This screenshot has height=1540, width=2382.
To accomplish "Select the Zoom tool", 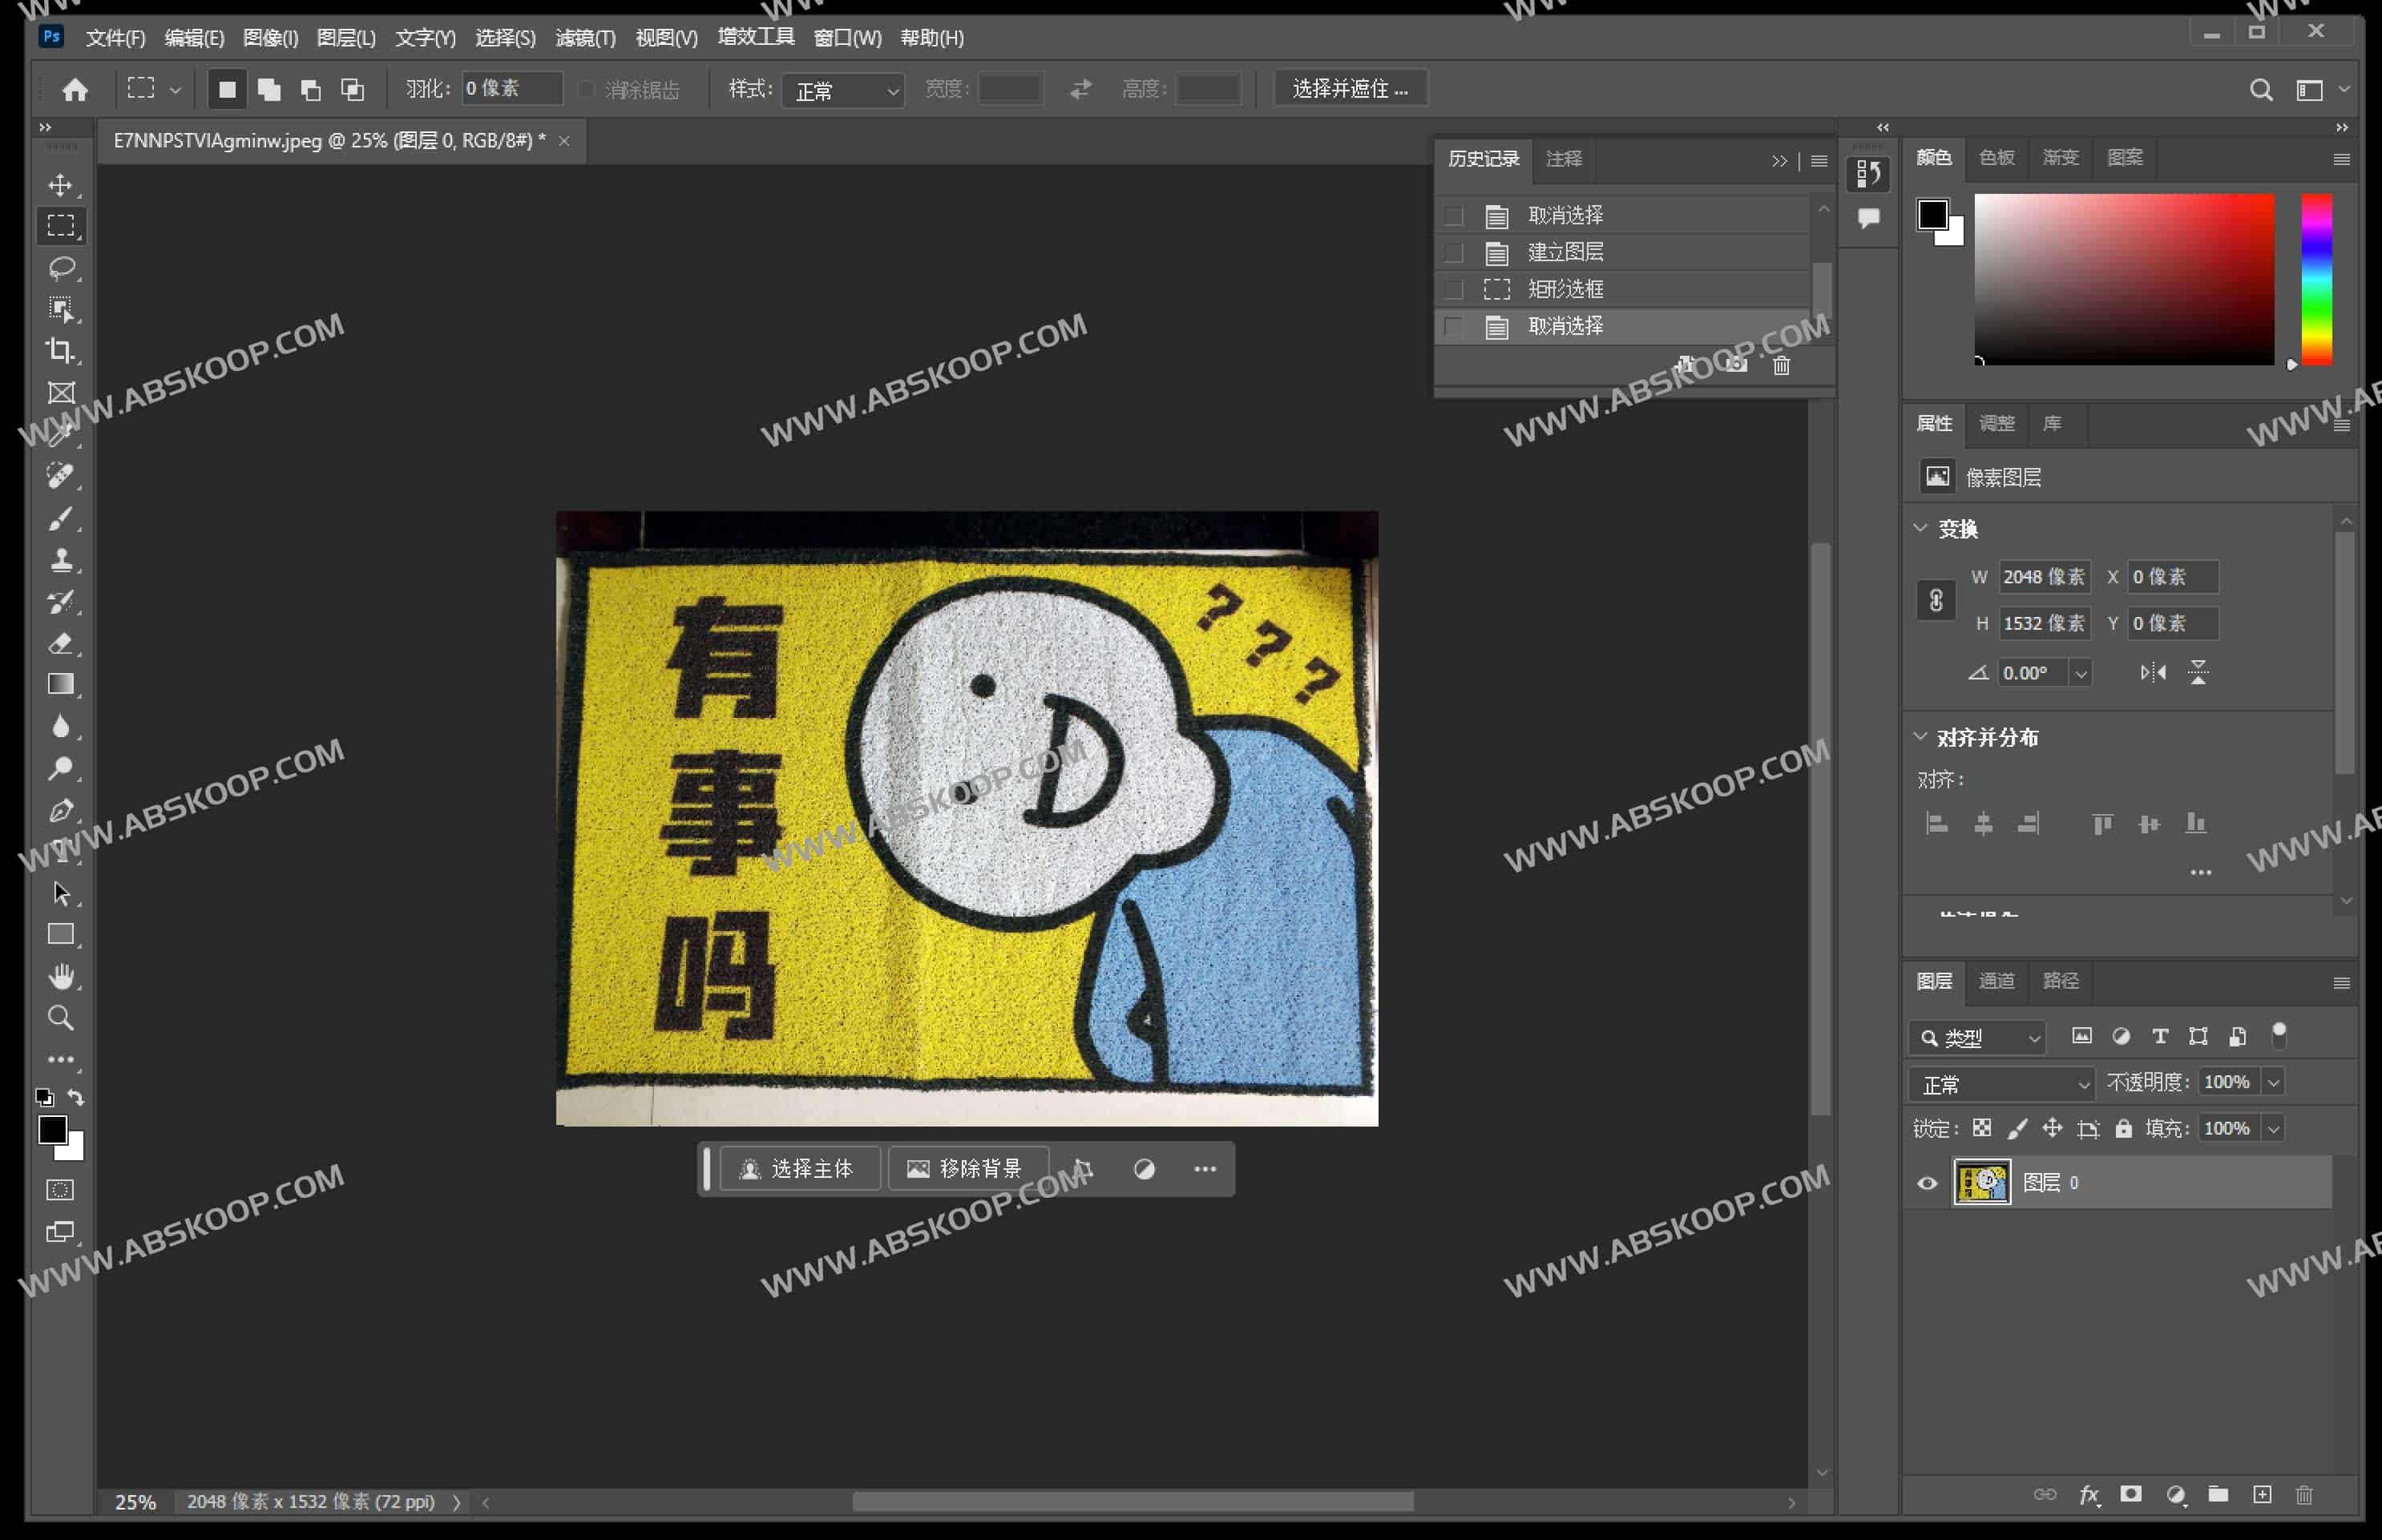I will coord(62,1017).
